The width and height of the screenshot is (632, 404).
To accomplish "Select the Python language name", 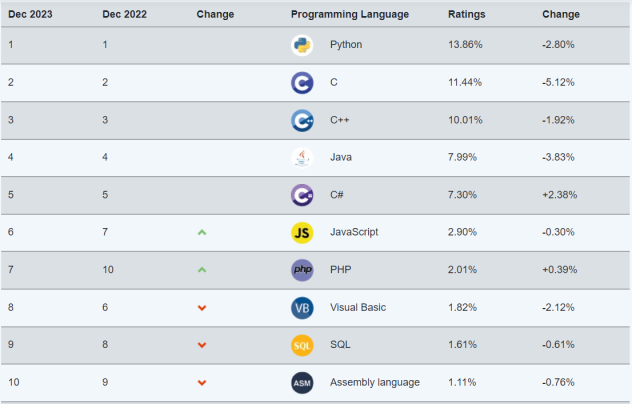I will (x=345, y=45).
